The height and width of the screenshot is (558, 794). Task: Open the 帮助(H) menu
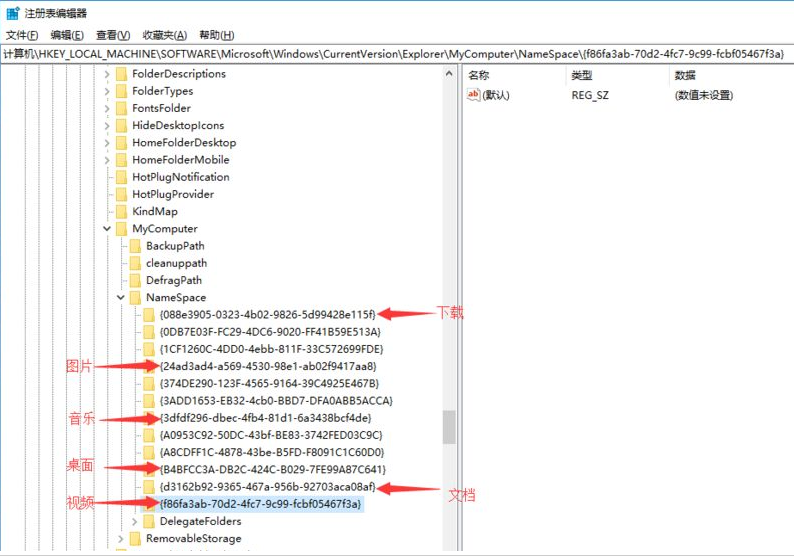[x=216, y=35]
